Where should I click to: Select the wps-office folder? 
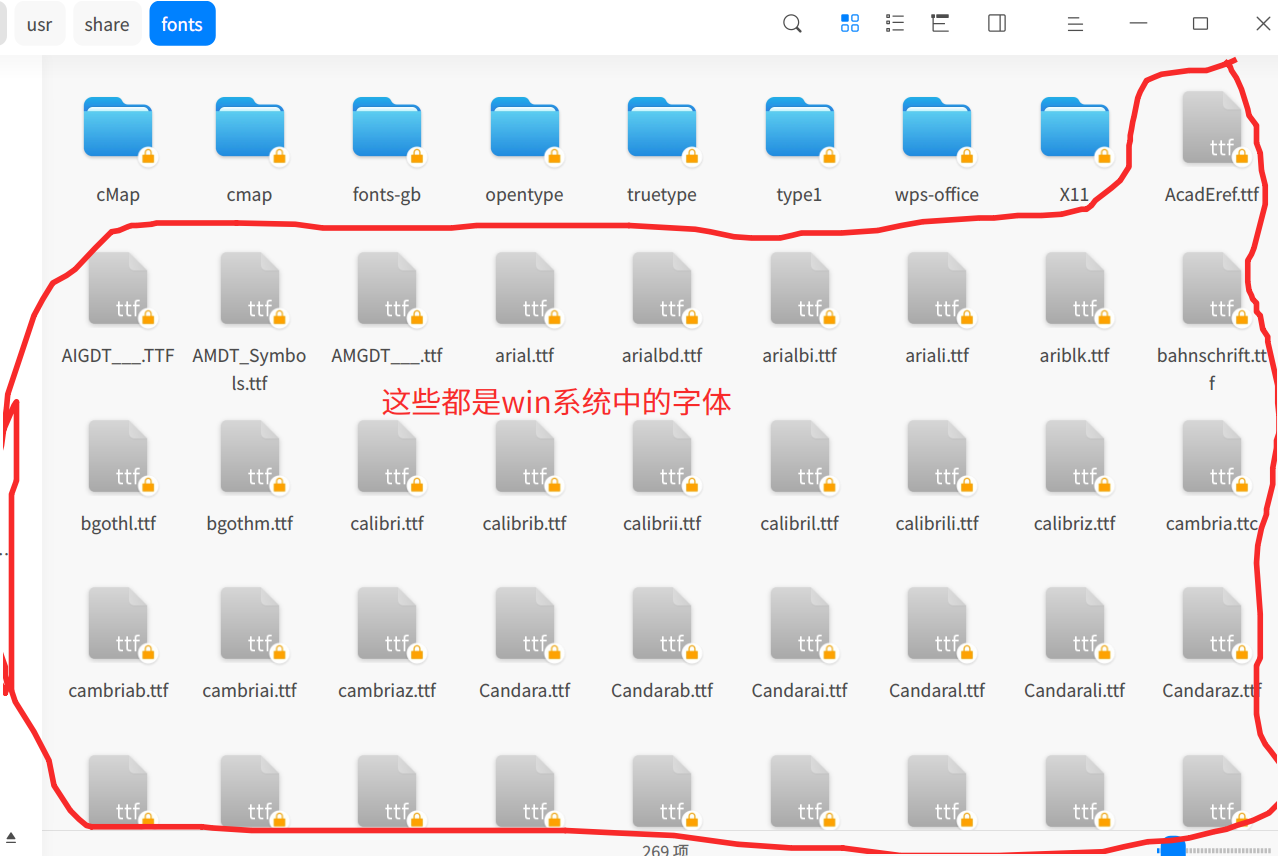click(937, 129)
